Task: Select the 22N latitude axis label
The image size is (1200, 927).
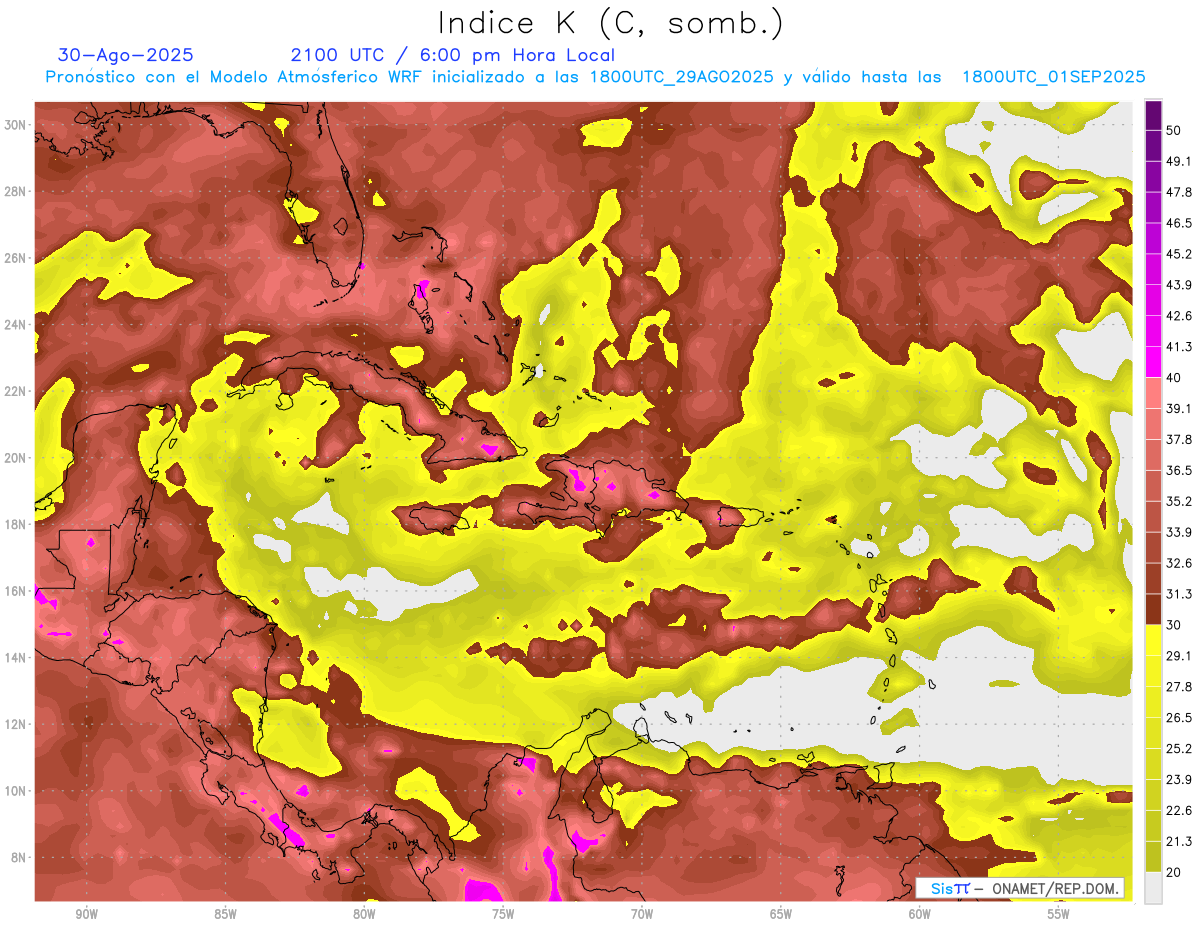Action: [15, 391]
